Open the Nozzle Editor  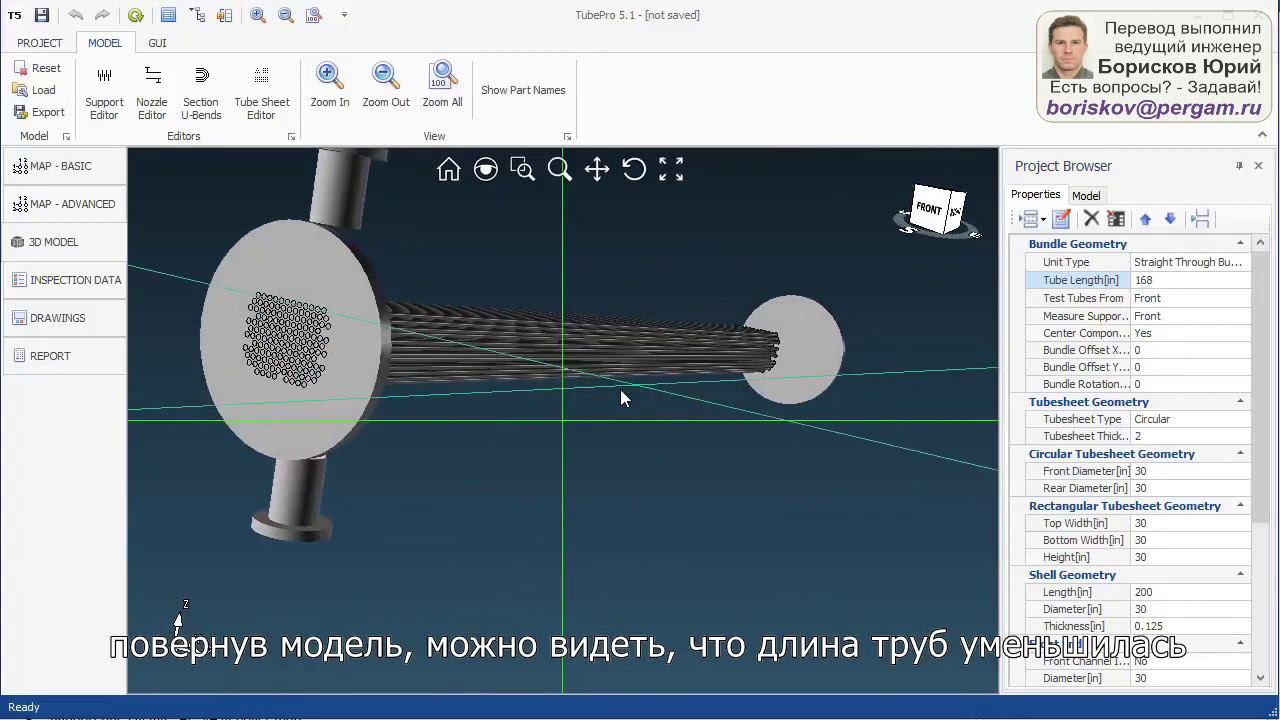(x=152, y=93)
